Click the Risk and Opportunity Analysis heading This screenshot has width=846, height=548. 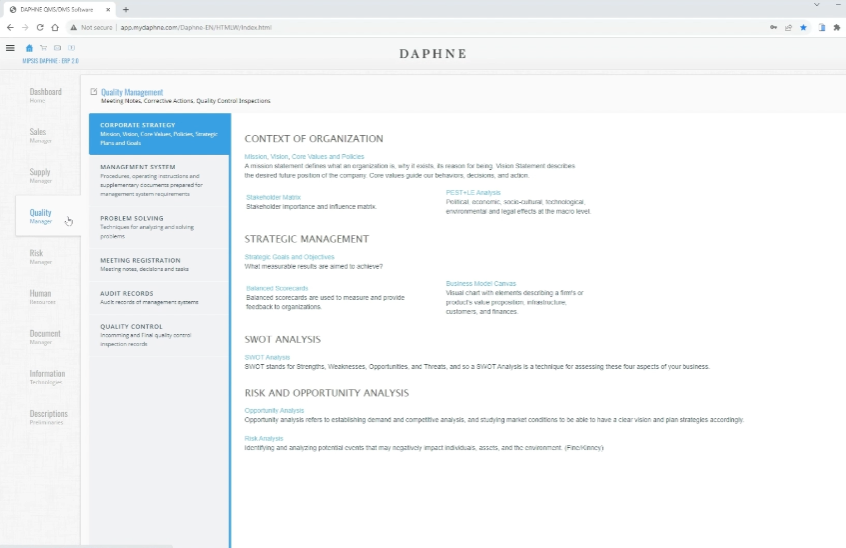click(326, 393)
